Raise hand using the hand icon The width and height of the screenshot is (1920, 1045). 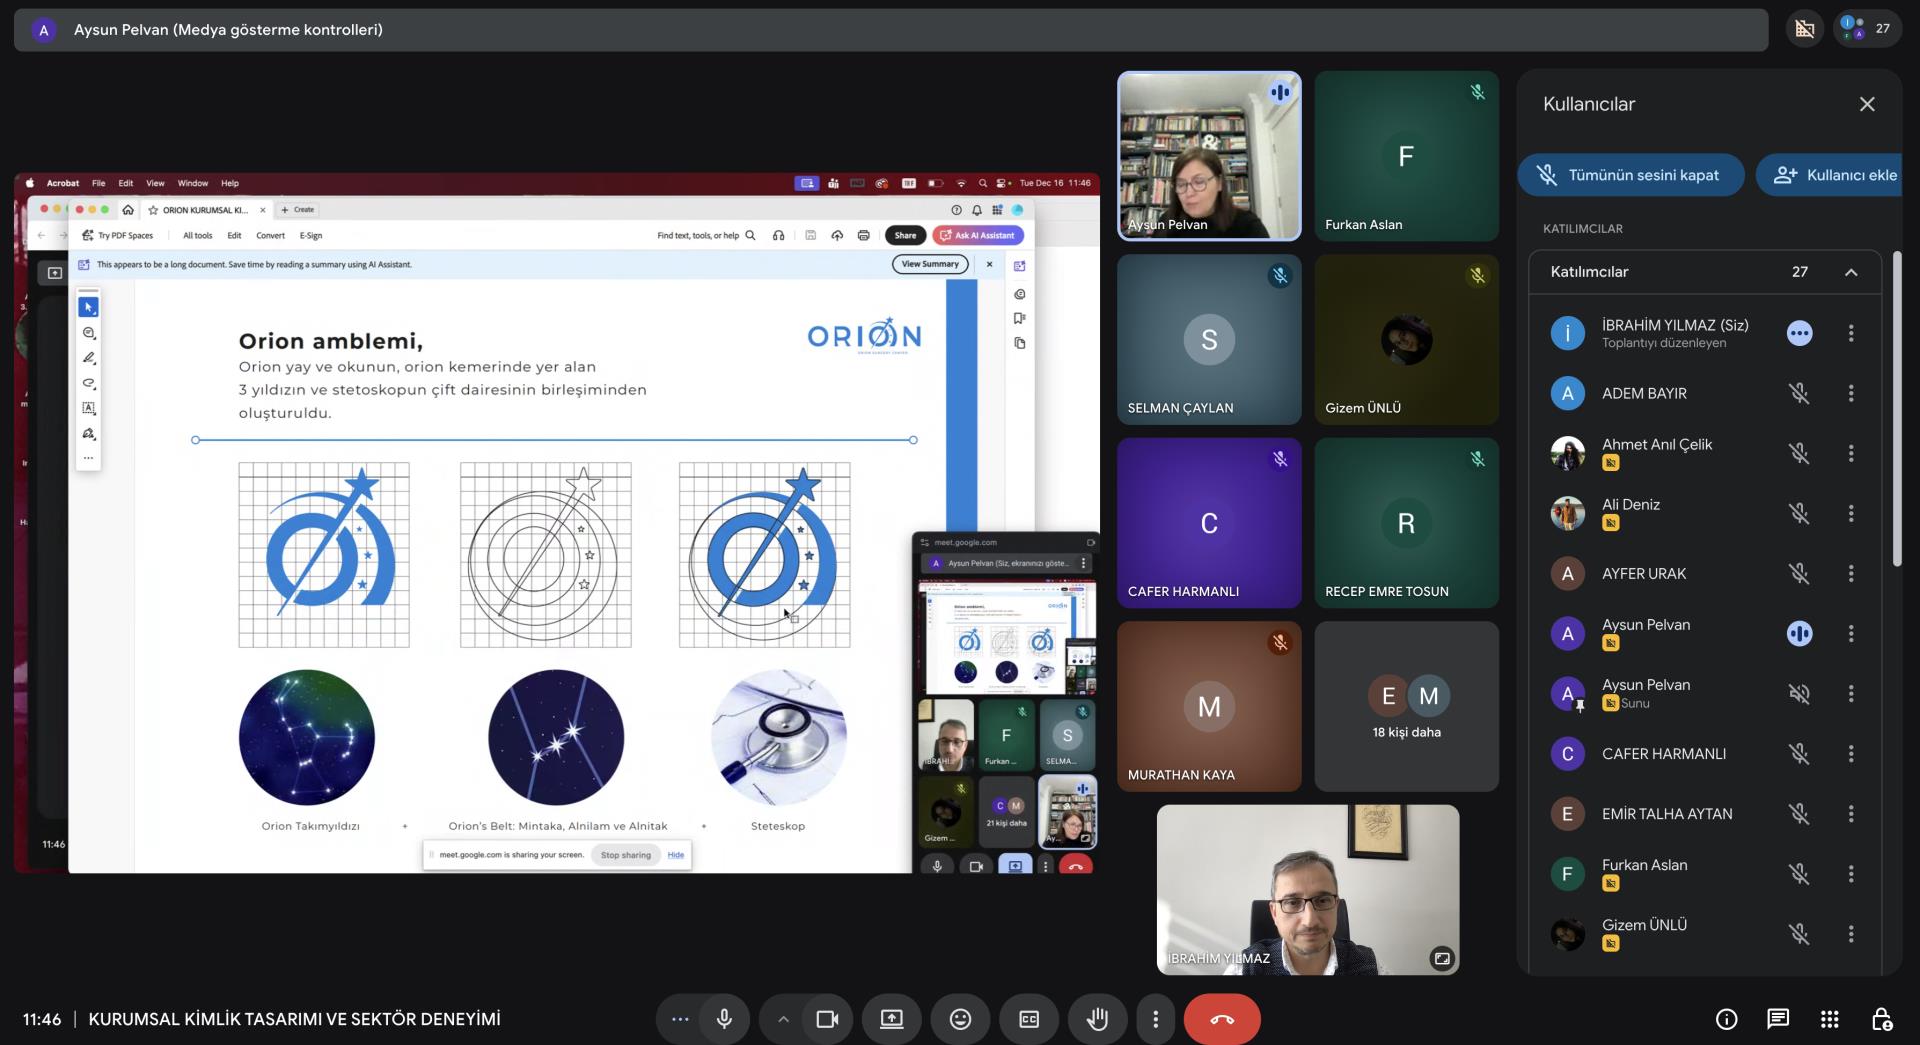point(1097,1019)
